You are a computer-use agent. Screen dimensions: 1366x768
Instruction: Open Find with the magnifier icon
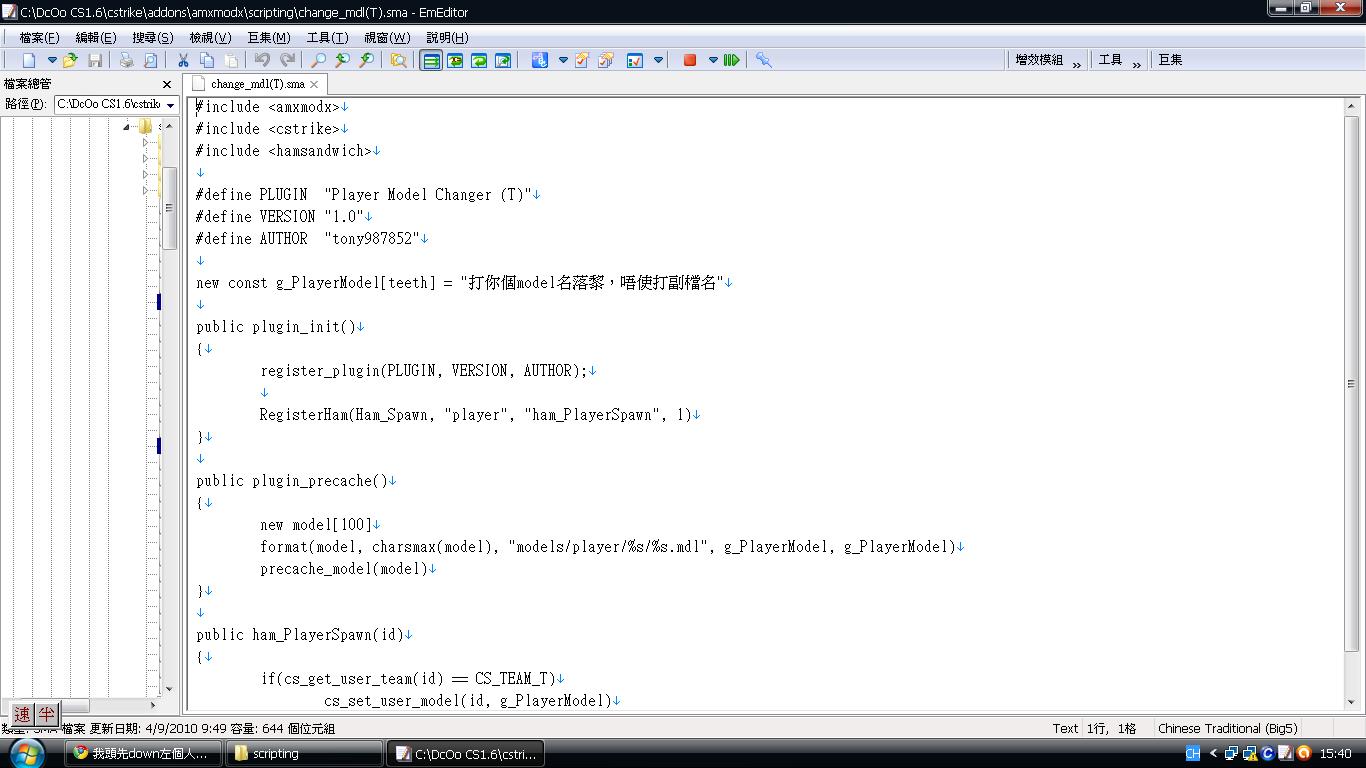pyautogui.click(x=319, y=60)
